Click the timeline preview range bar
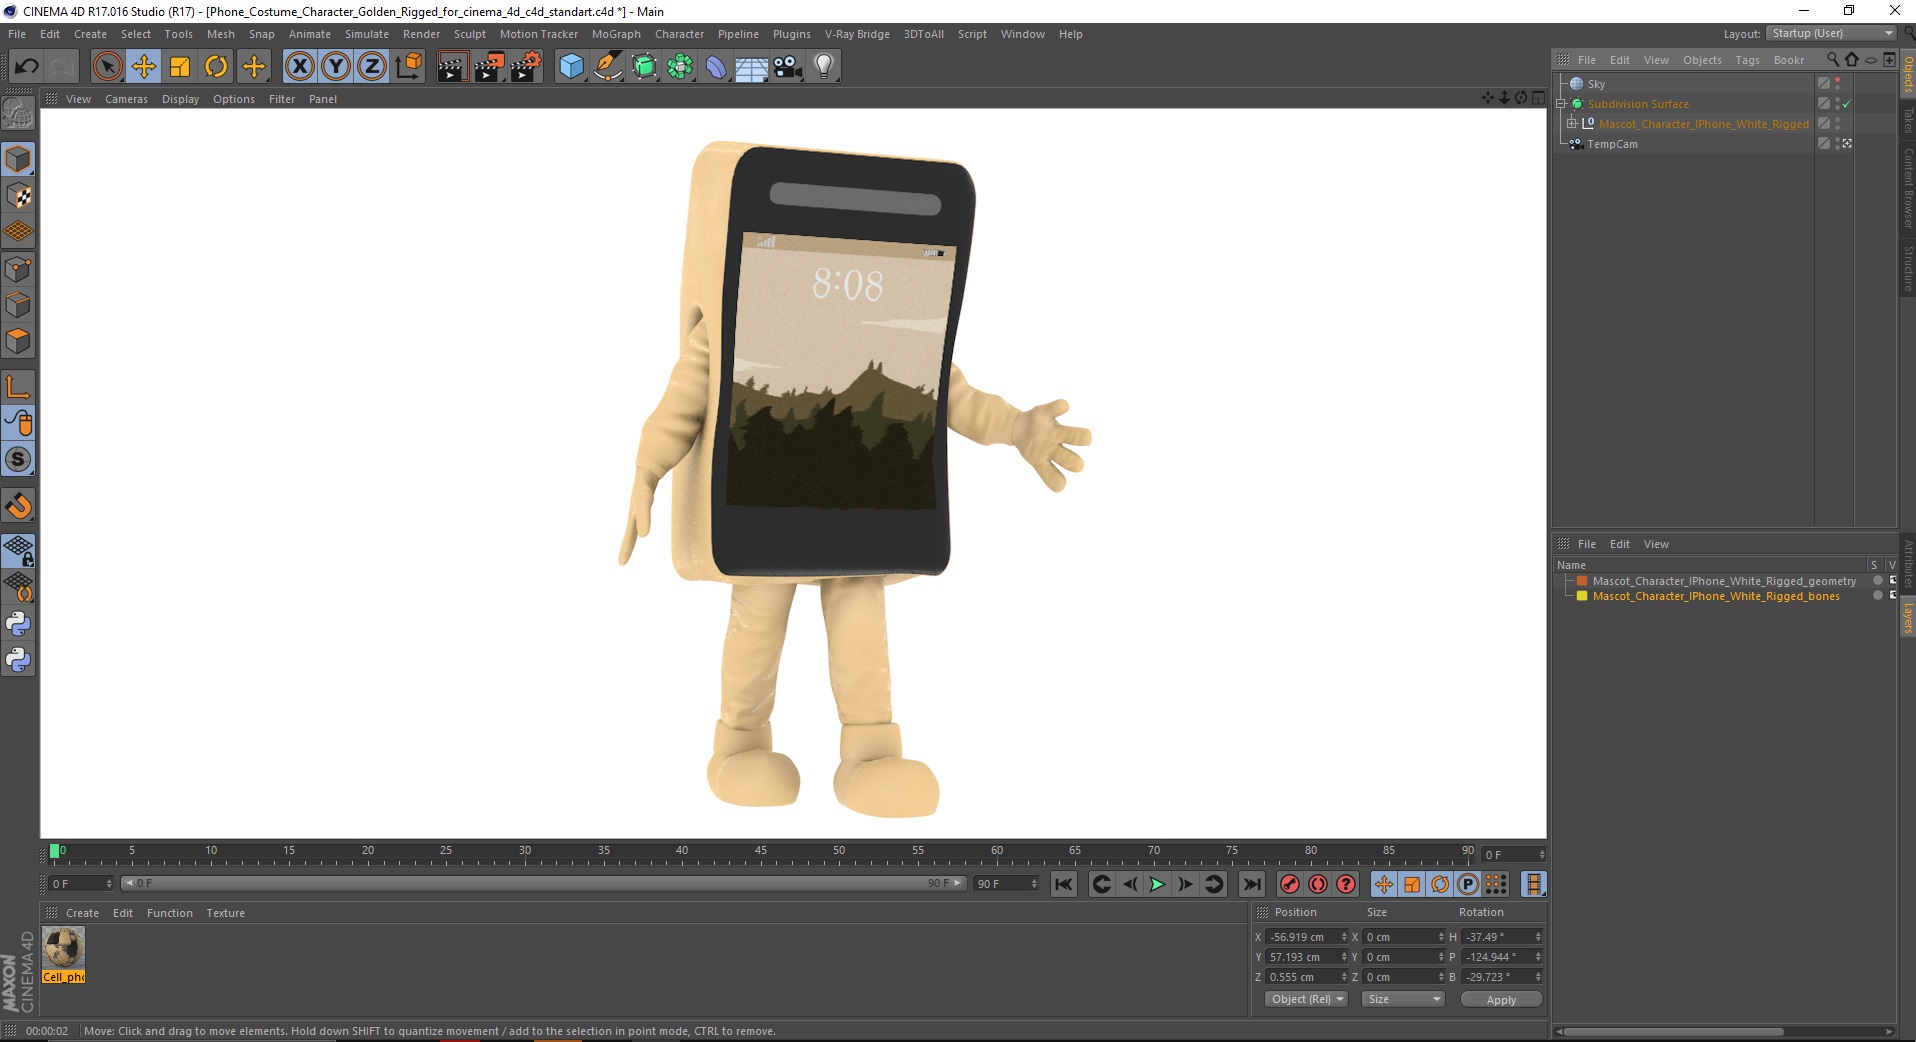The image size is (1916, 1042). pos(542,883)
